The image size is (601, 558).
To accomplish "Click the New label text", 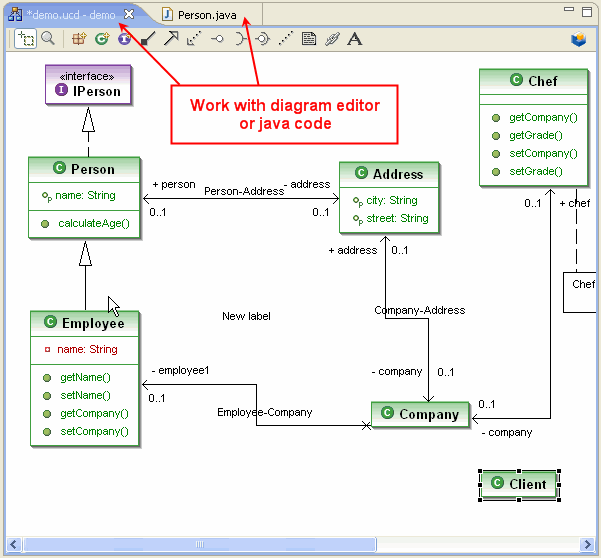I will click(246, 317).
